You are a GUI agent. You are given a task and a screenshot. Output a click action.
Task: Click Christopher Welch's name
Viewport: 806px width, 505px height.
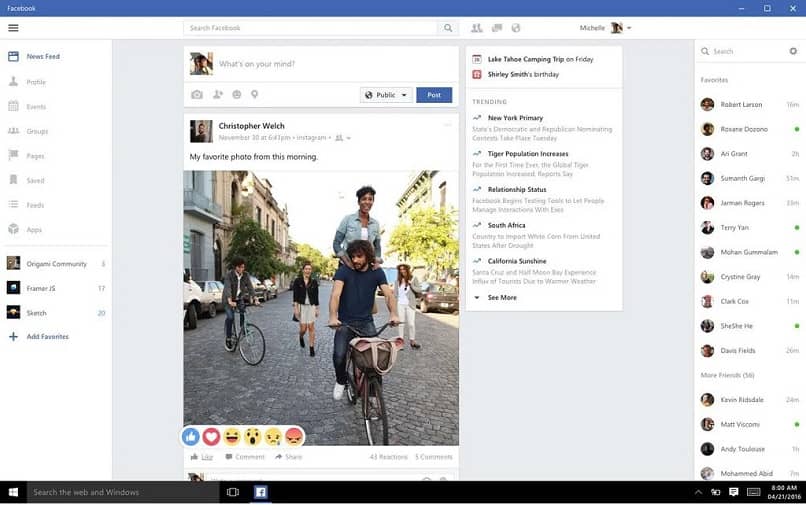tap(251, 126)
